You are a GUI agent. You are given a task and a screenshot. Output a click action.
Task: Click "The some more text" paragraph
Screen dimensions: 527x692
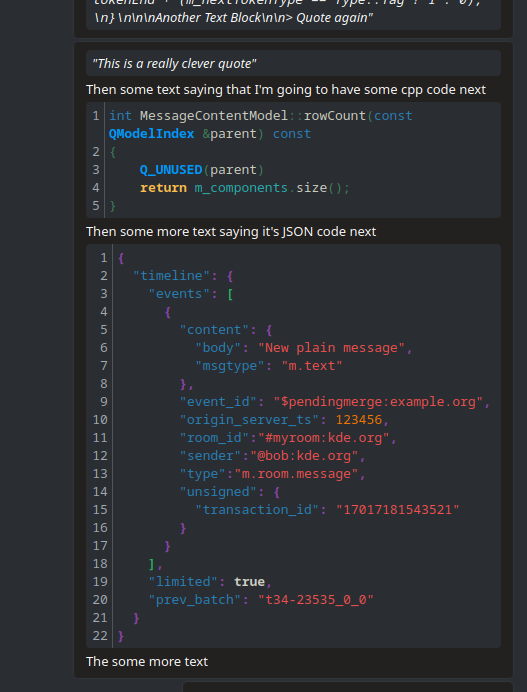147,662
